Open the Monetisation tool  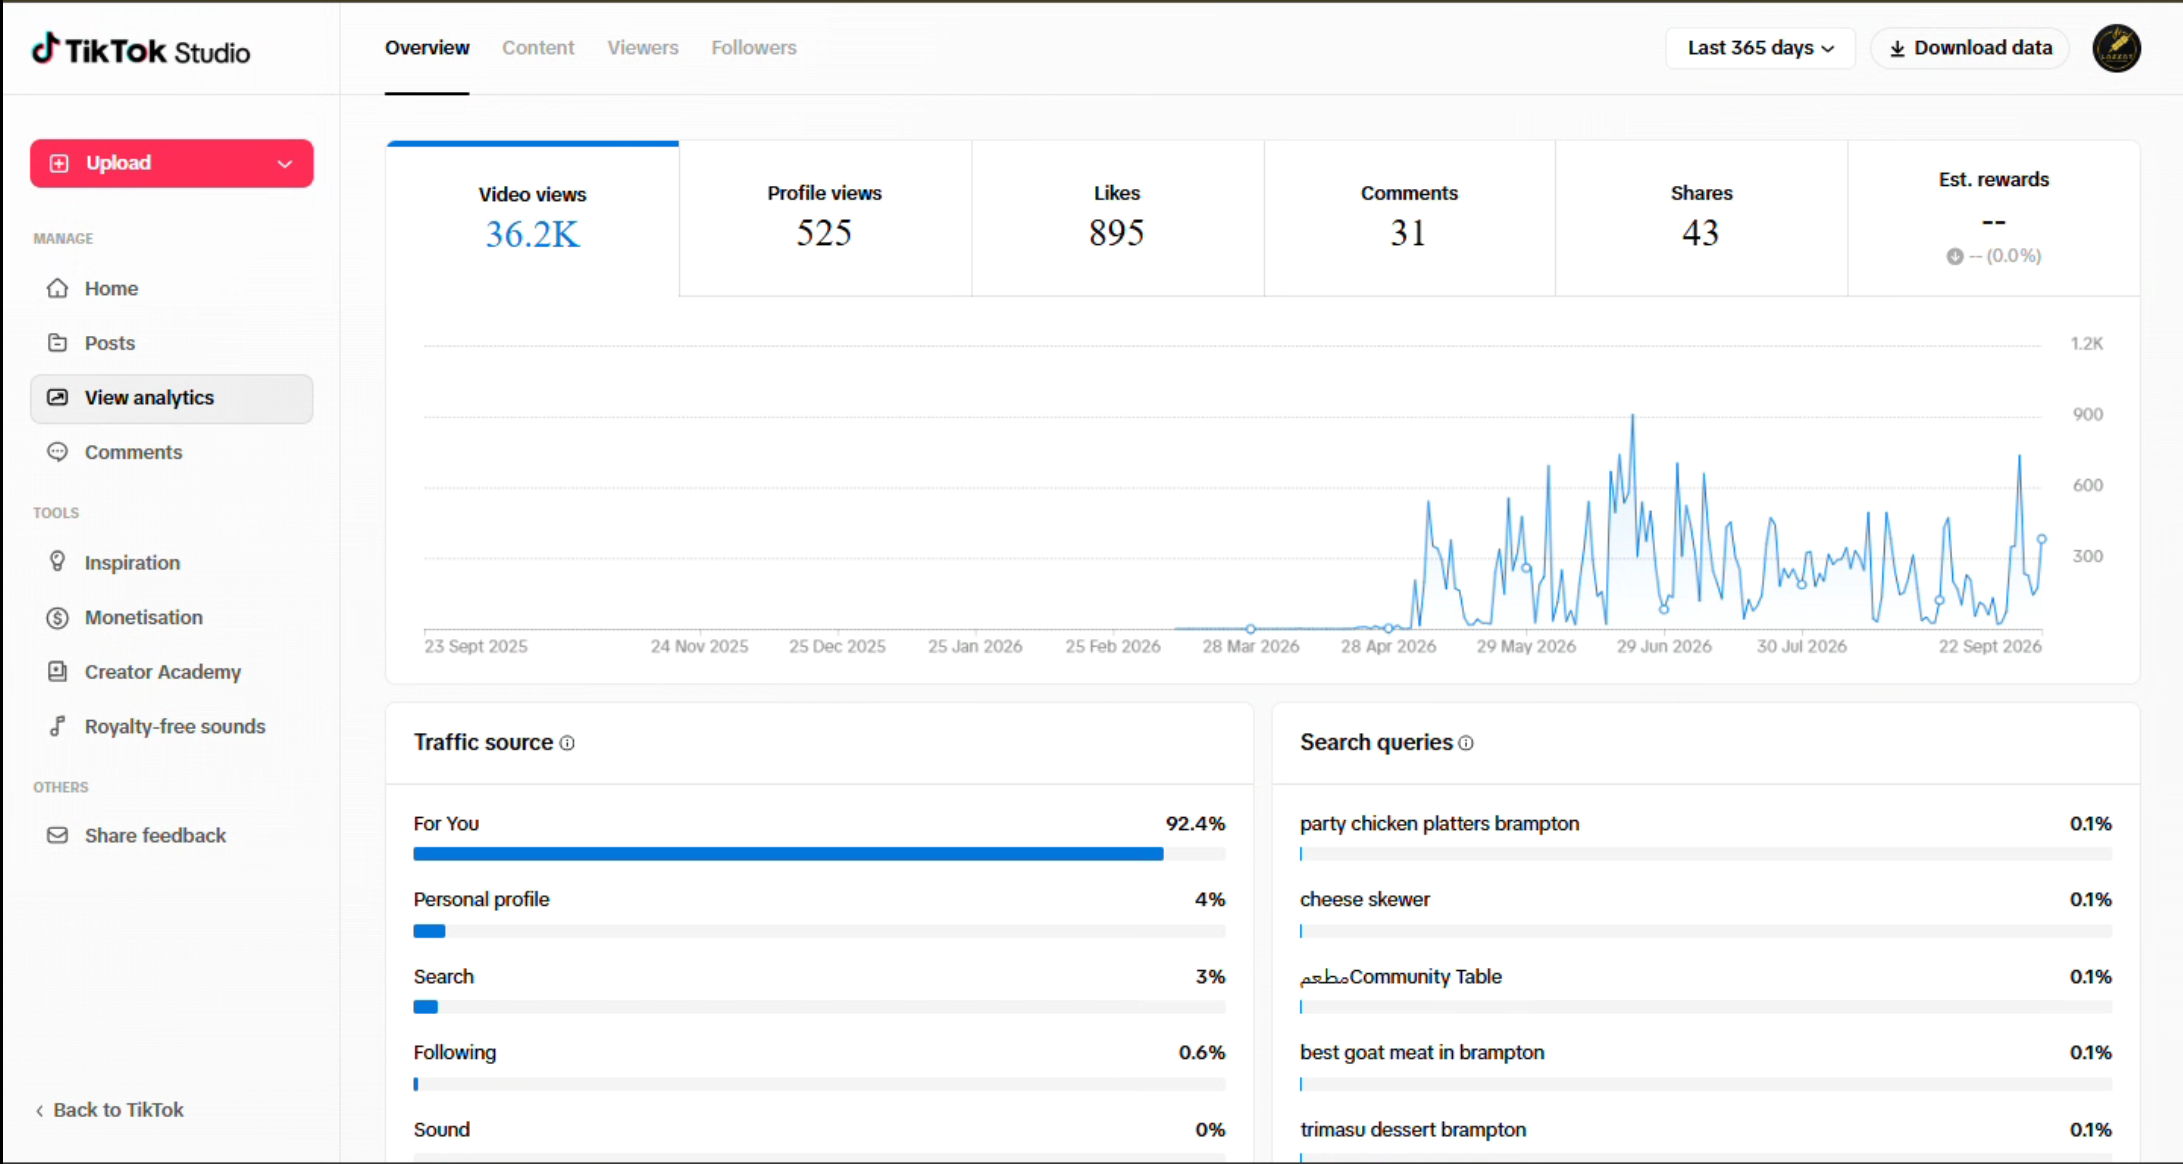[171, 618]
